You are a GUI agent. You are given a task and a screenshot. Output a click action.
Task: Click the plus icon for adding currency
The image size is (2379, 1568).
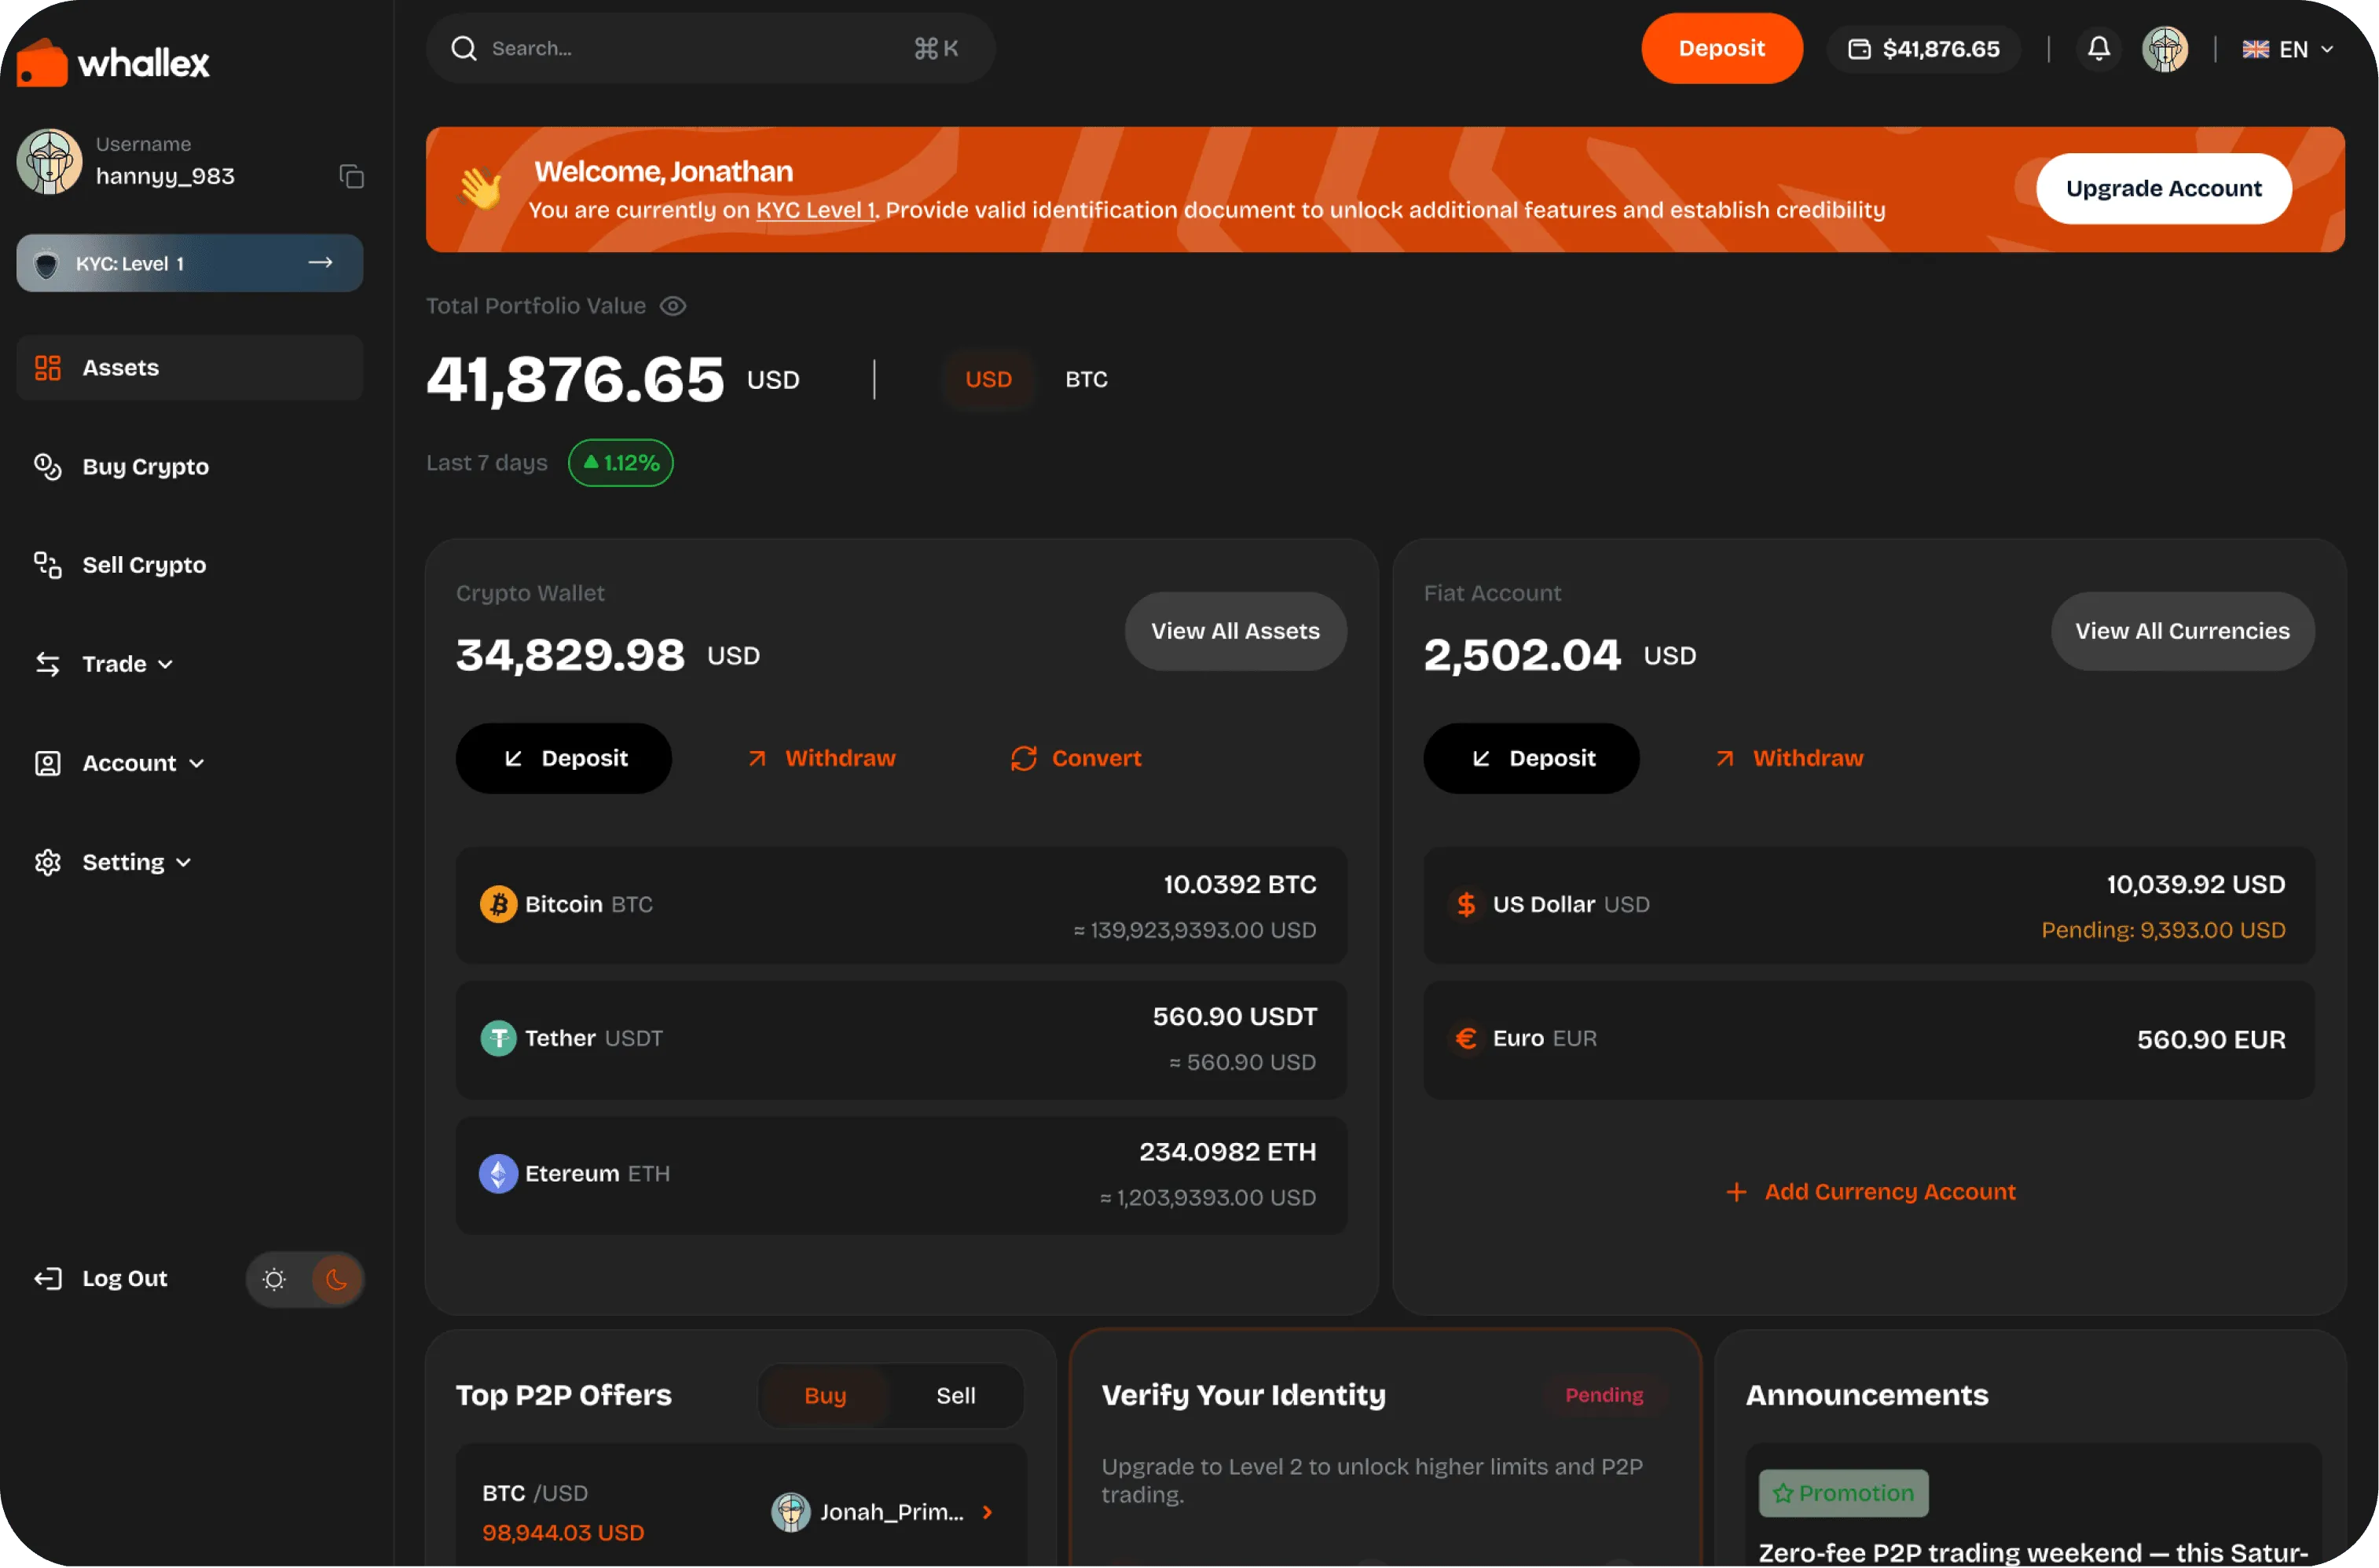click(1736, 1192)
